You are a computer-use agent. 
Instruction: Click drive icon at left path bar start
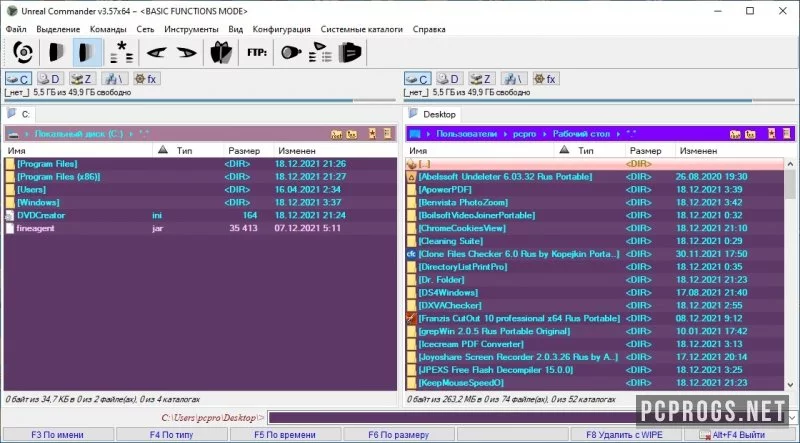tap(14, 134)
